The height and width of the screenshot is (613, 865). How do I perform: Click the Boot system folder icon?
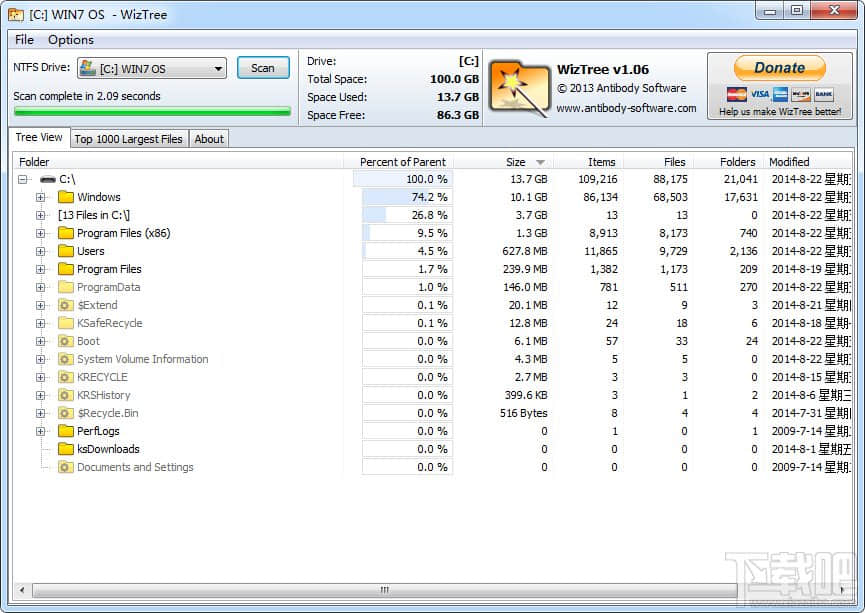click(66, 341)
